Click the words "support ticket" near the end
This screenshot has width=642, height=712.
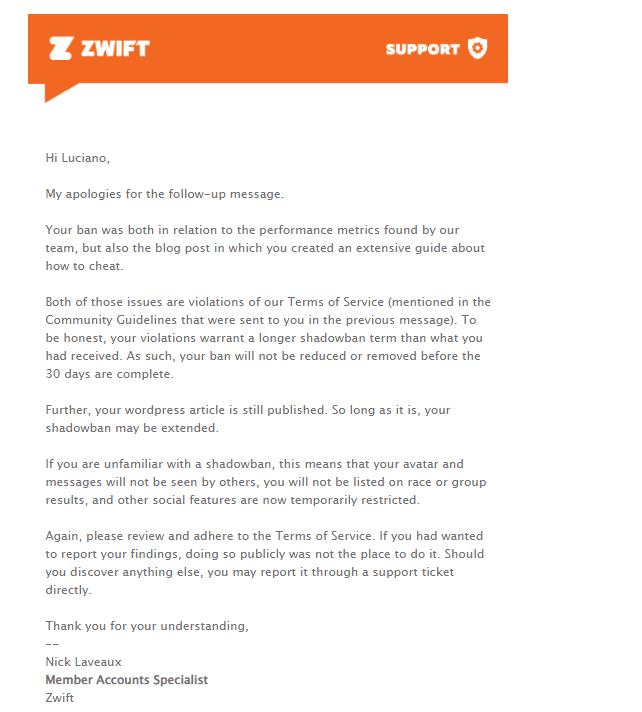(413, 572)
